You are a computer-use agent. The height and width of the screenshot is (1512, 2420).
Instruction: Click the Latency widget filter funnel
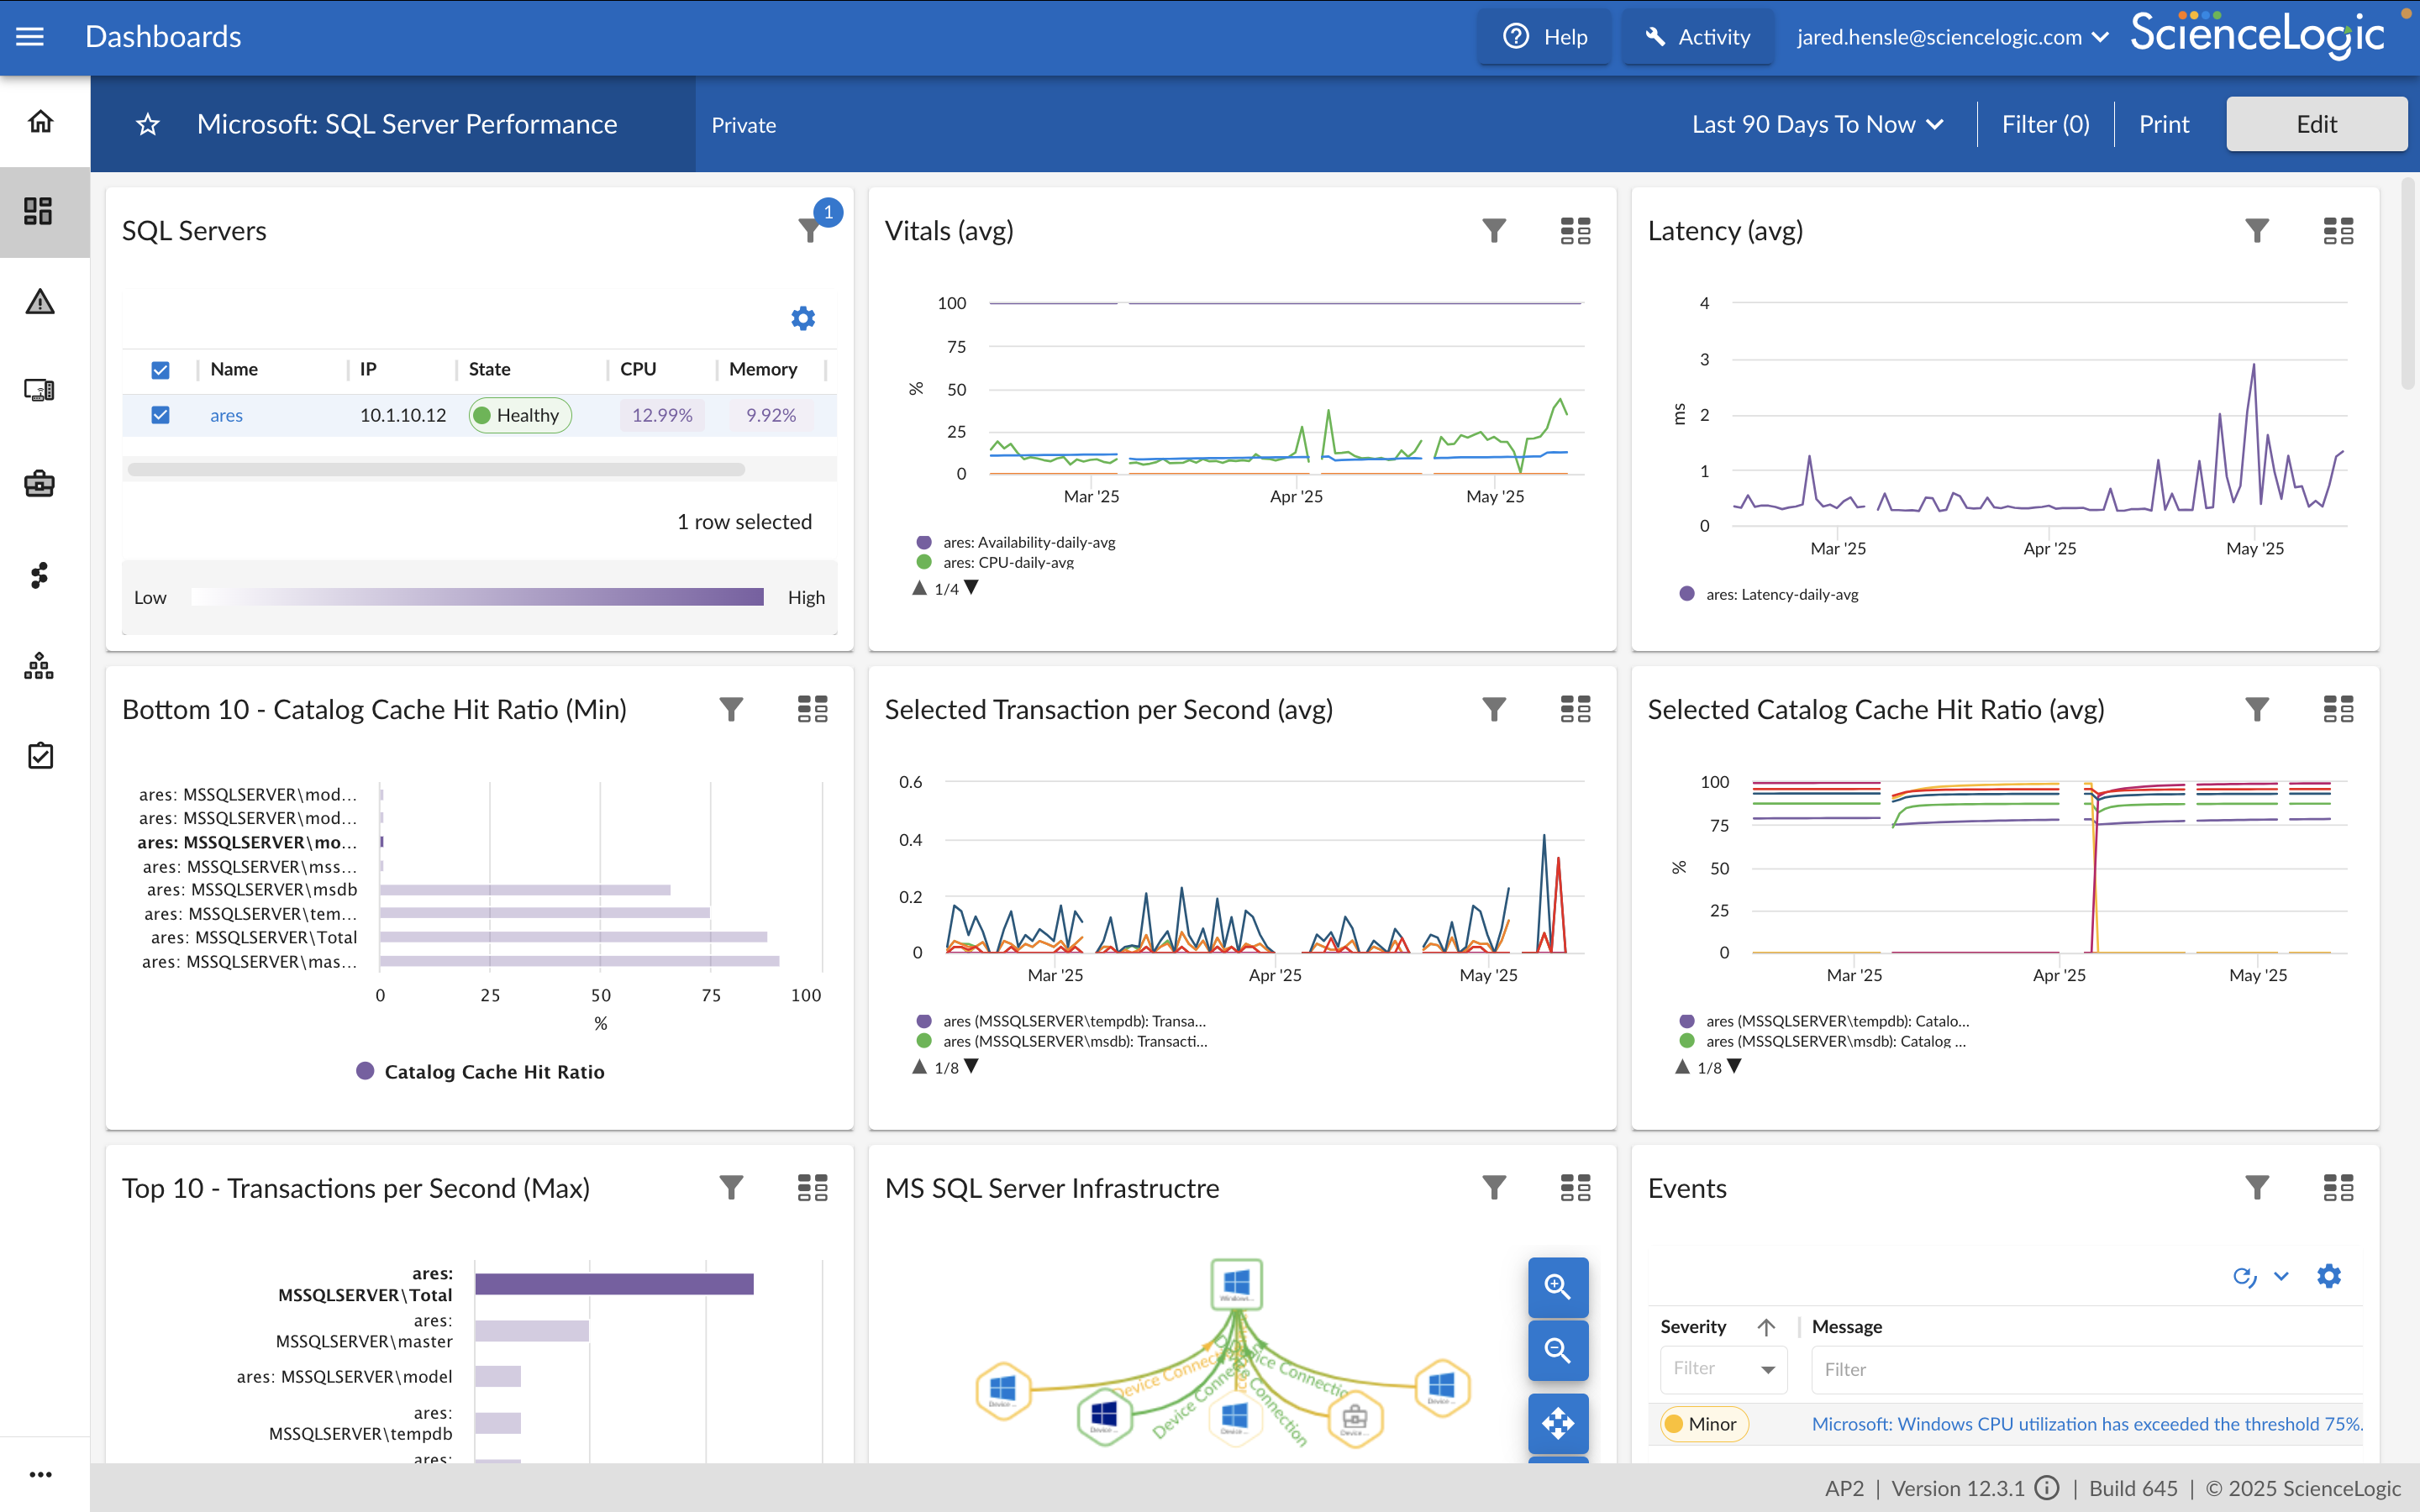tap(2256, 231)
